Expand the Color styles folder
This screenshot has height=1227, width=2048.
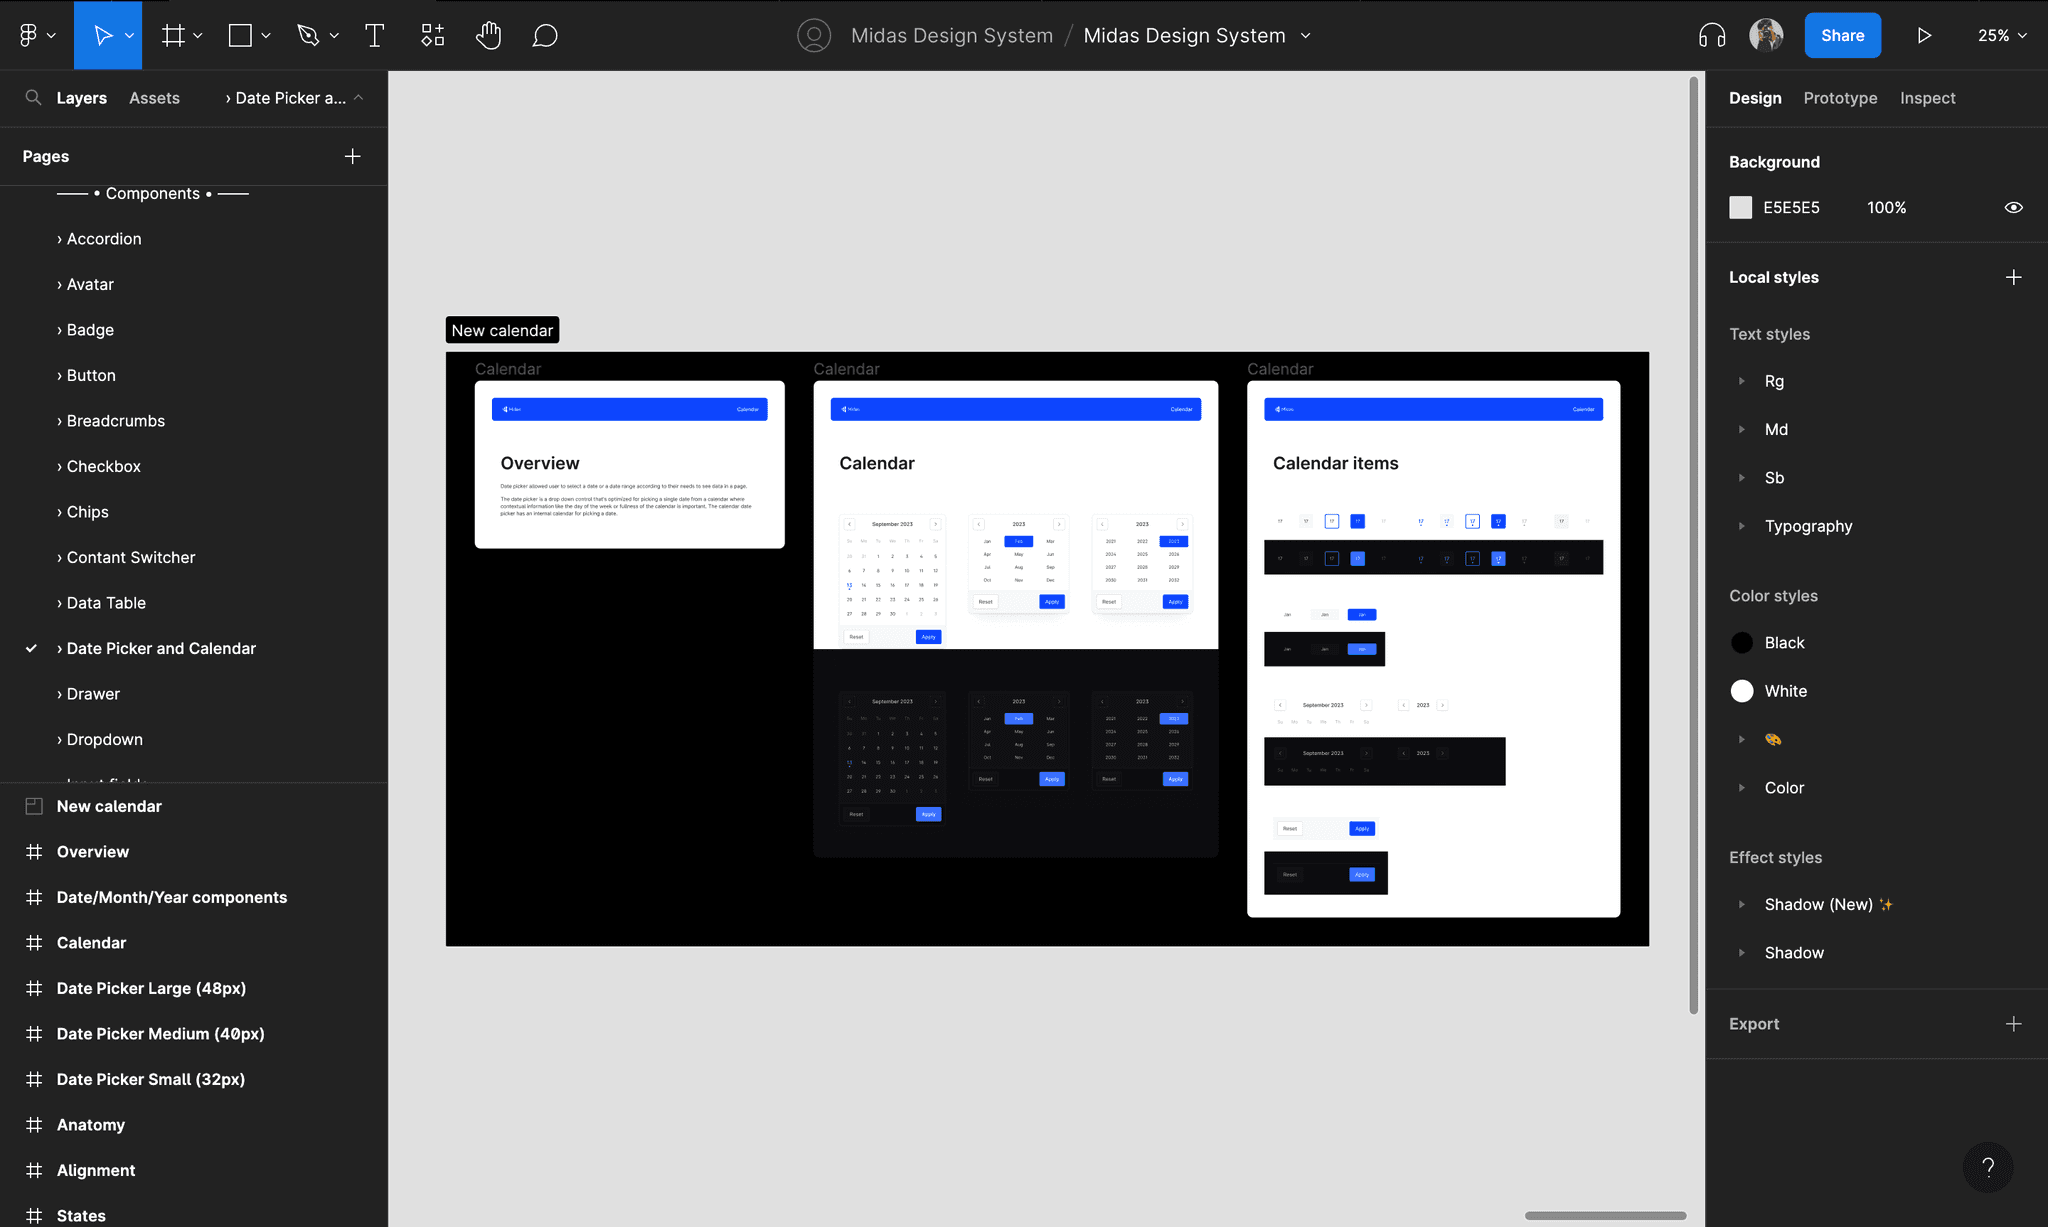1742,788
